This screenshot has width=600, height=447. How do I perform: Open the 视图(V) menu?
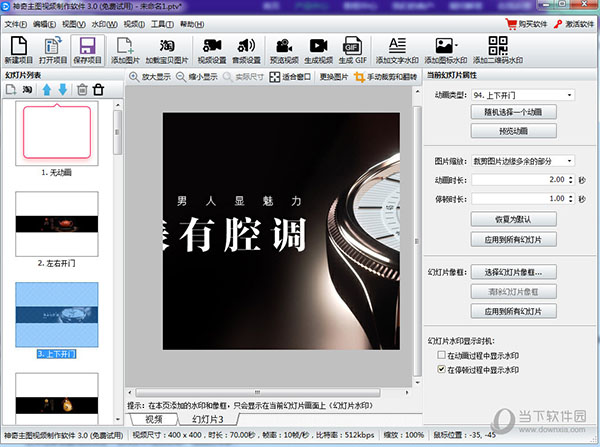(x=74, y=24)
